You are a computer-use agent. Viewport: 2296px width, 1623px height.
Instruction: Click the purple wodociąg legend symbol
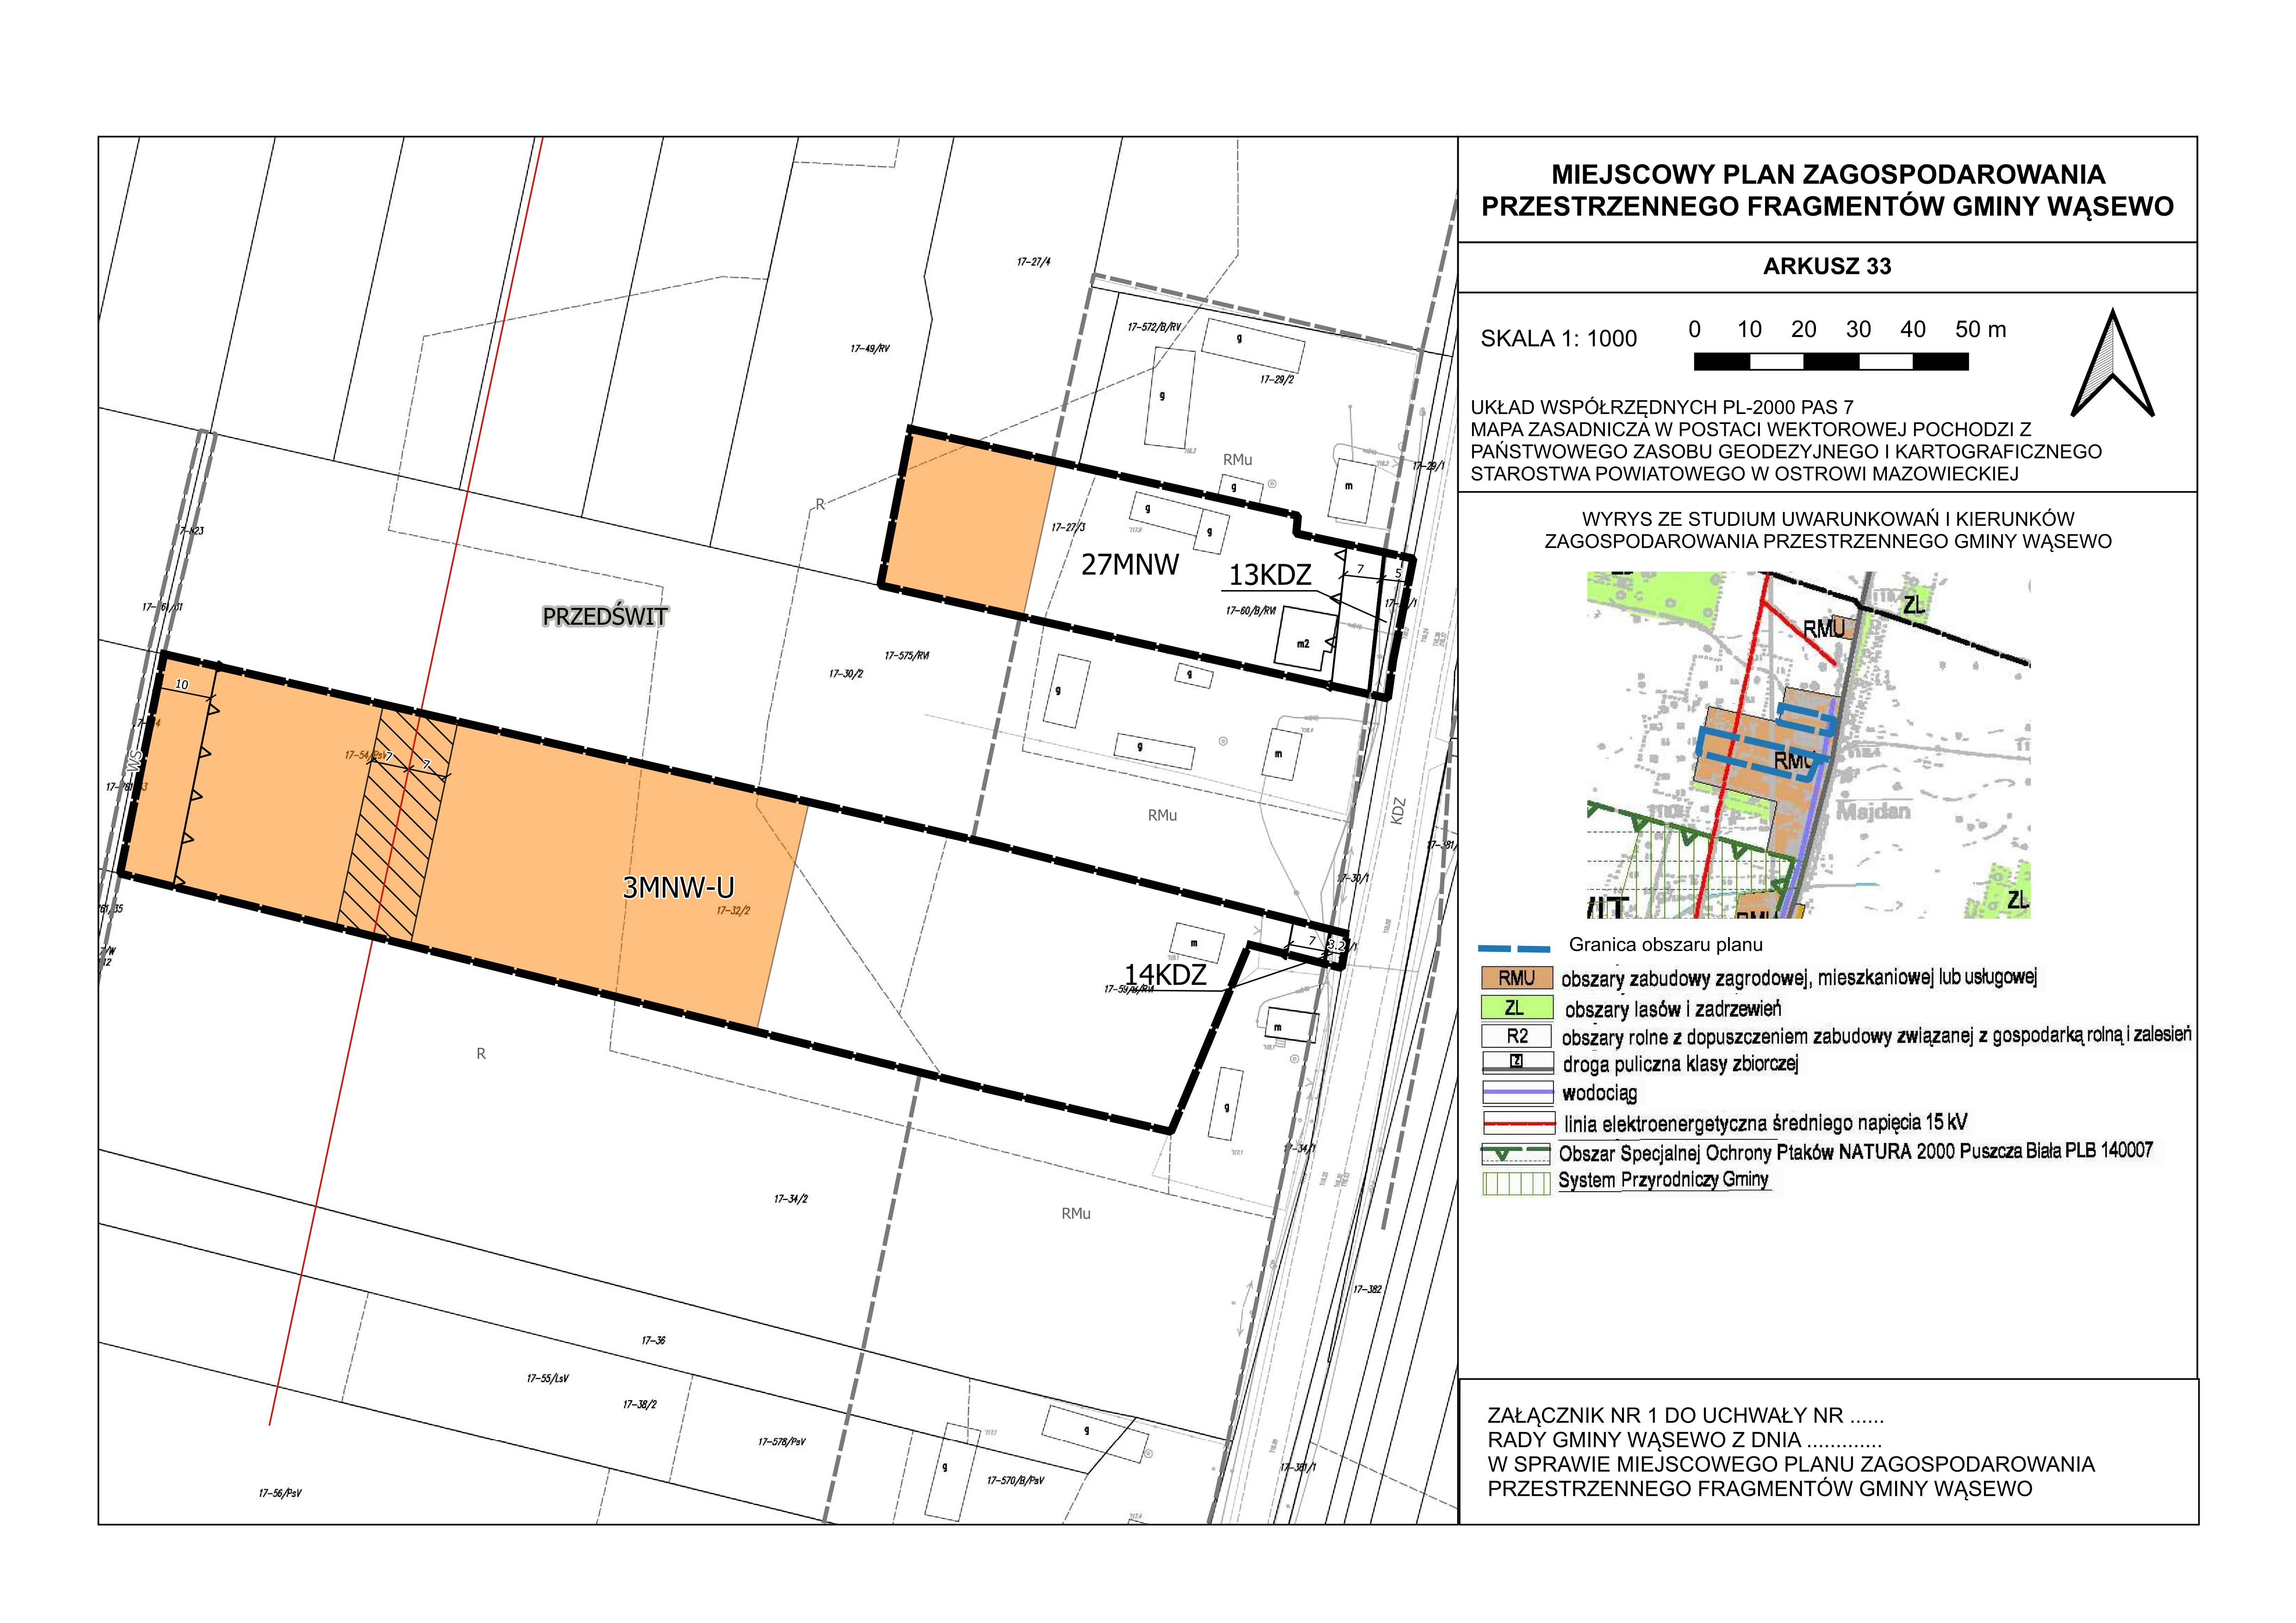(x=1518, y=1093)
